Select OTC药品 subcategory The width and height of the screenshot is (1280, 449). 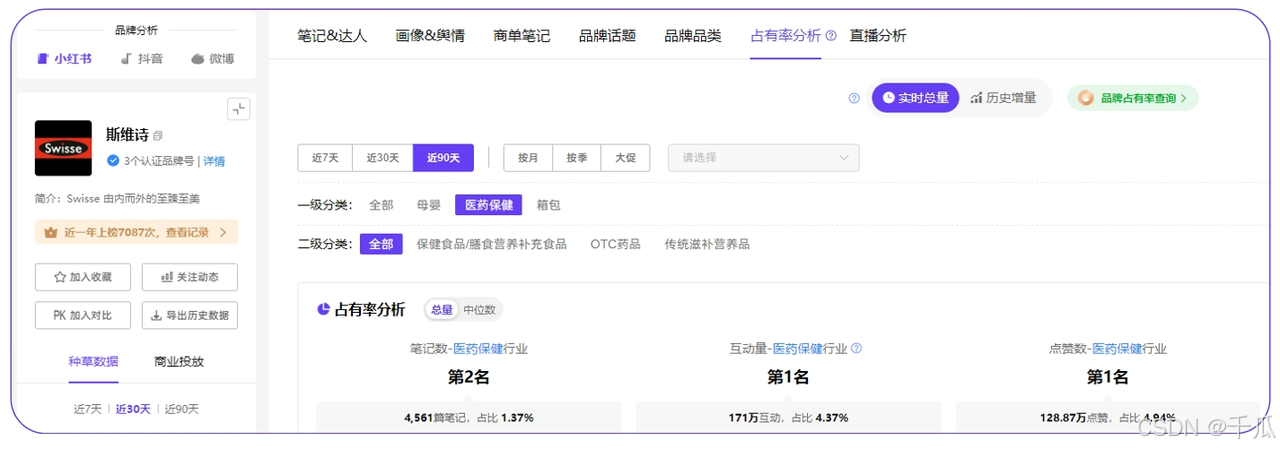(x=615, y=244)
